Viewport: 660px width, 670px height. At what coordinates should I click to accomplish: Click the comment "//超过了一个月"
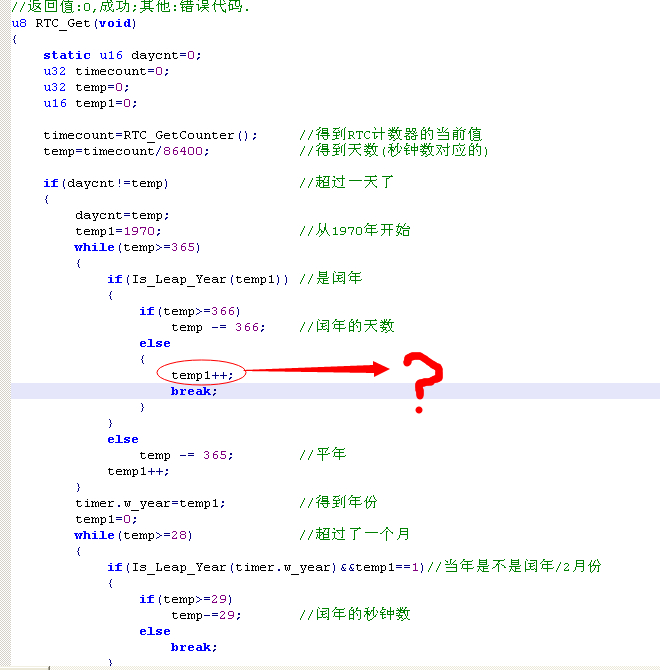[355, 534]
